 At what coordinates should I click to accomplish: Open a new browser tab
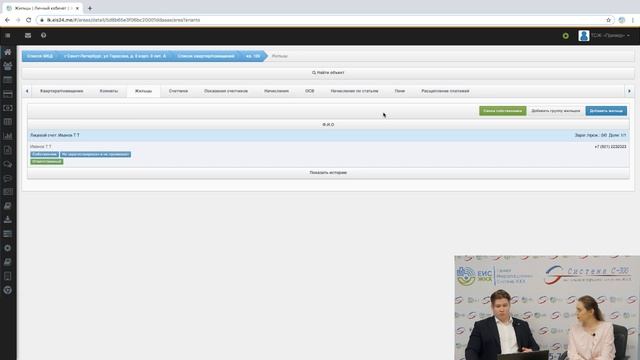pos(90,8)
